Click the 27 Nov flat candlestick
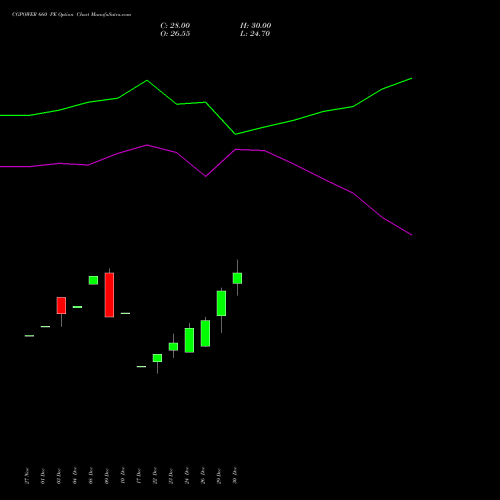500x500 pixels. click(x=29, y=336)
